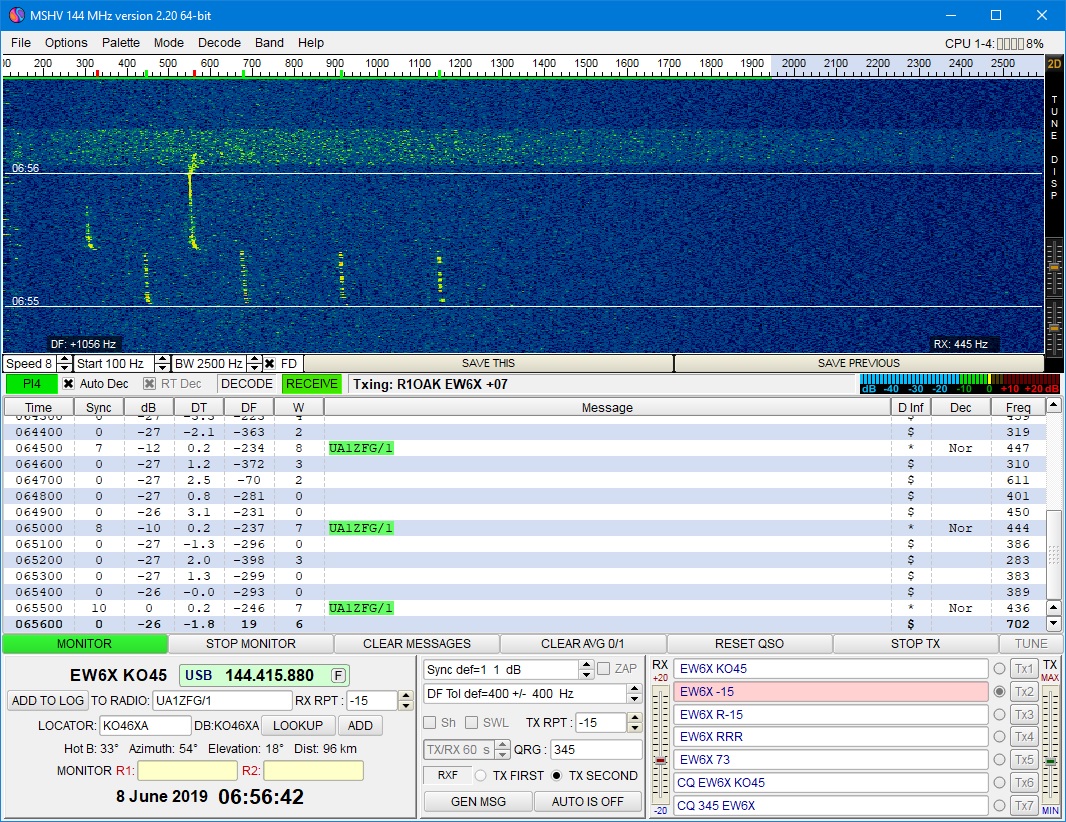Click the 2D display mode icon

click(x=1054, y=64)
